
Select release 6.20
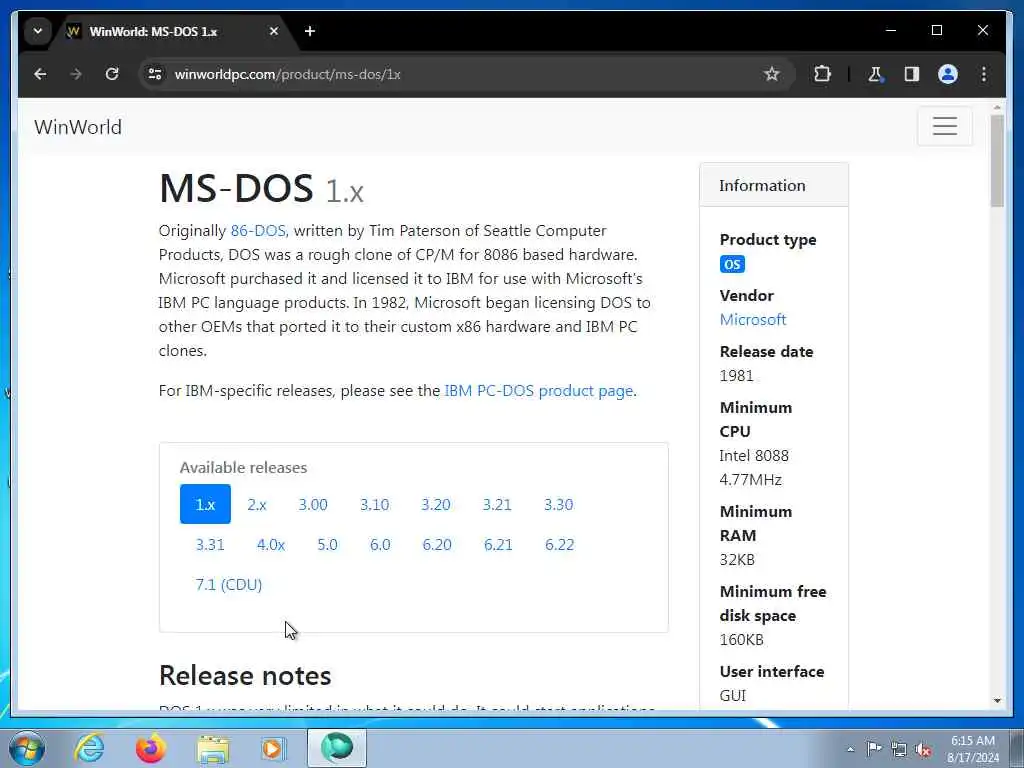437,545
